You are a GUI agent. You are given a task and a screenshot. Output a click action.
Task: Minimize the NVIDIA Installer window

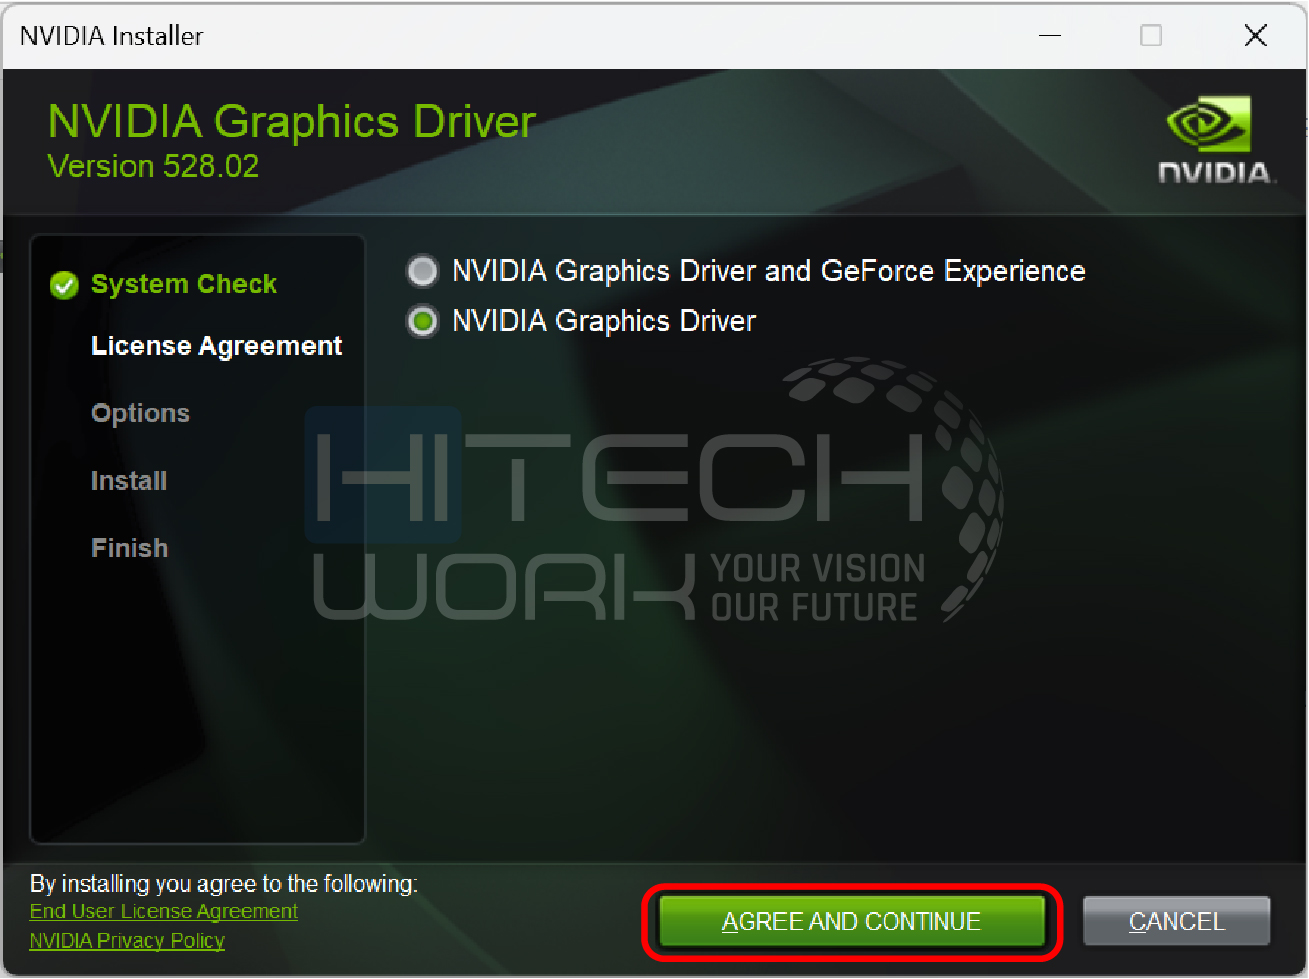point(1050,36)
